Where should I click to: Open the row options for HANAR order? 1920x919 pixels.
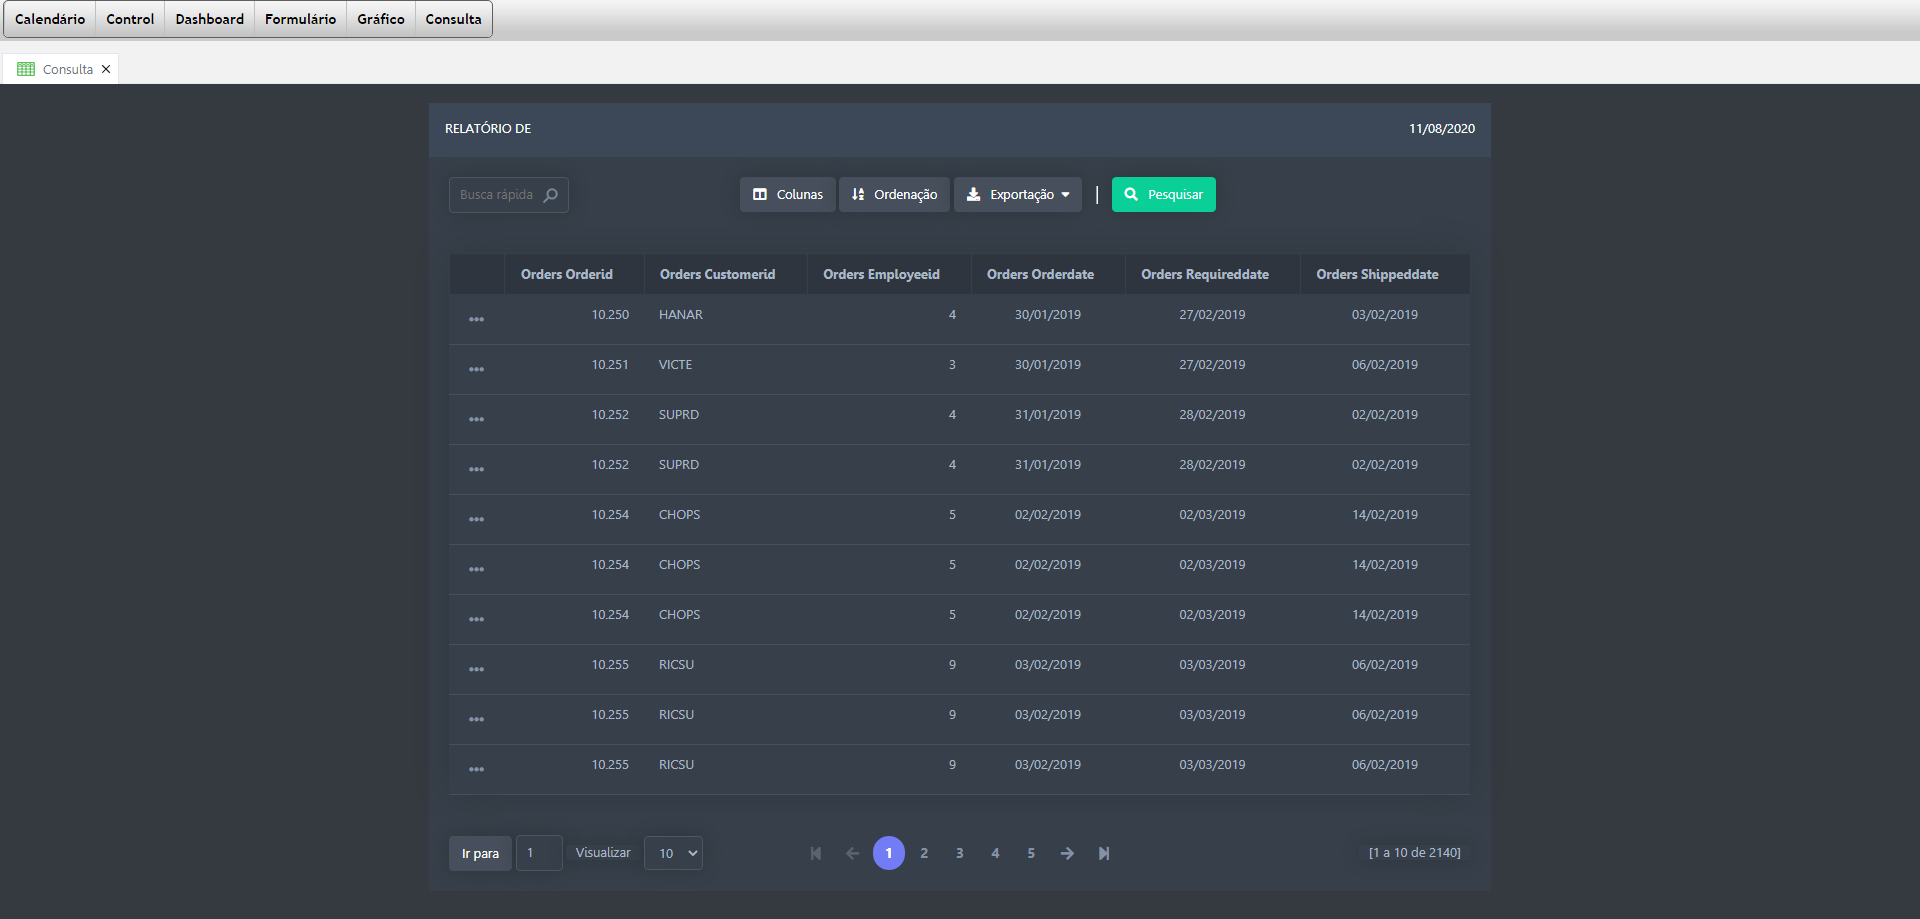click(476, 319)
